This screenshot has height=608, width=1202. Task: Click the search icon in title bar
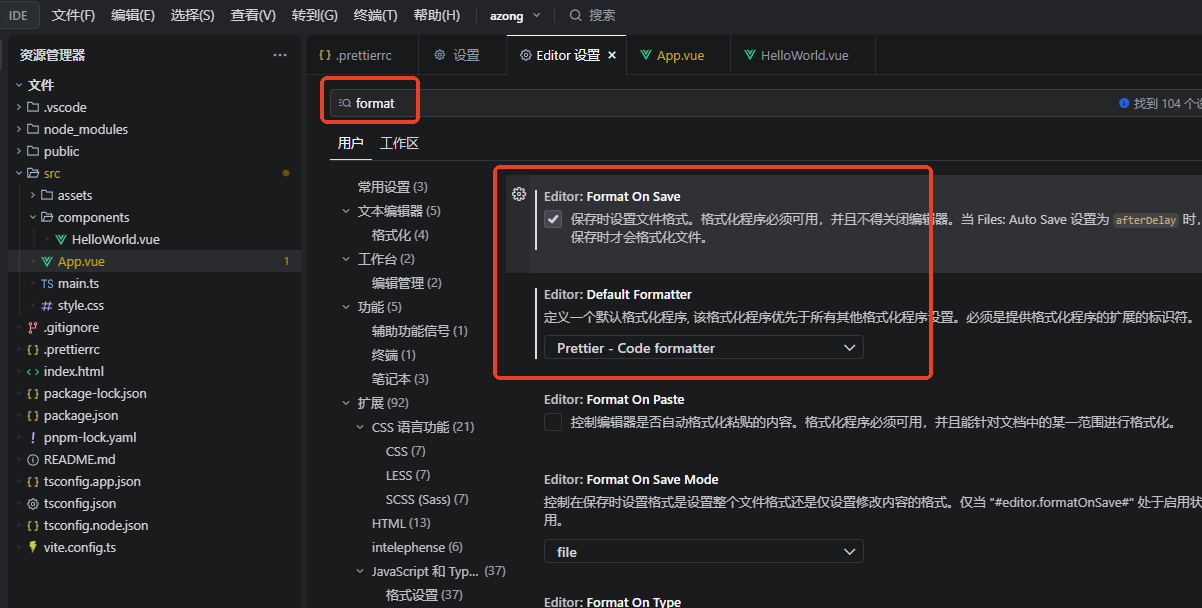576,15
